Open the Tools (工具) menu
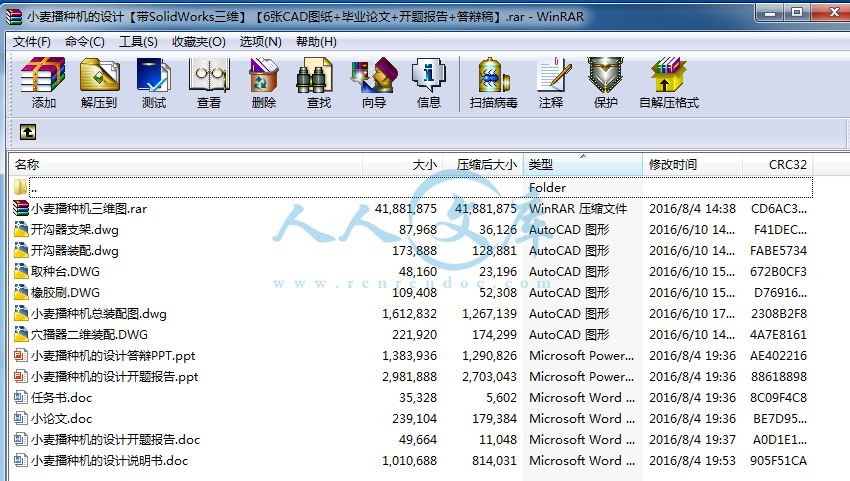The height and width of the screenshot is (481, 850). tap(138, 42)
